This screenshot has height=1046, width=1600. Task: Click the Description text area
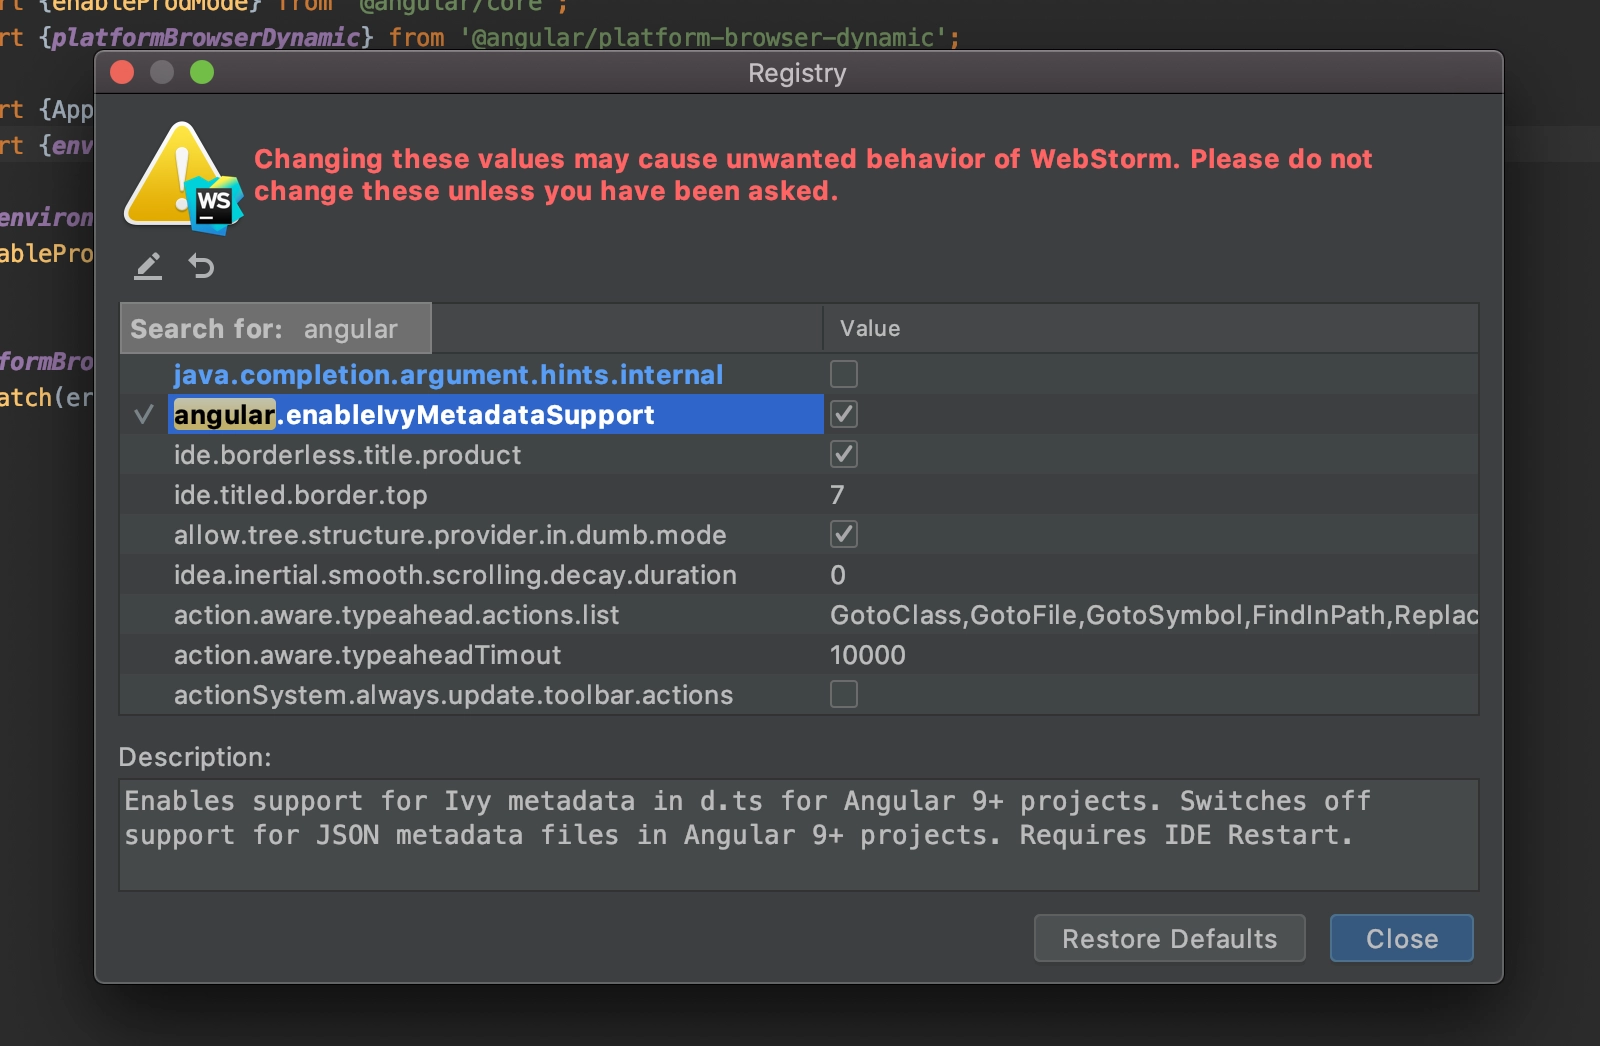[798, 835]
